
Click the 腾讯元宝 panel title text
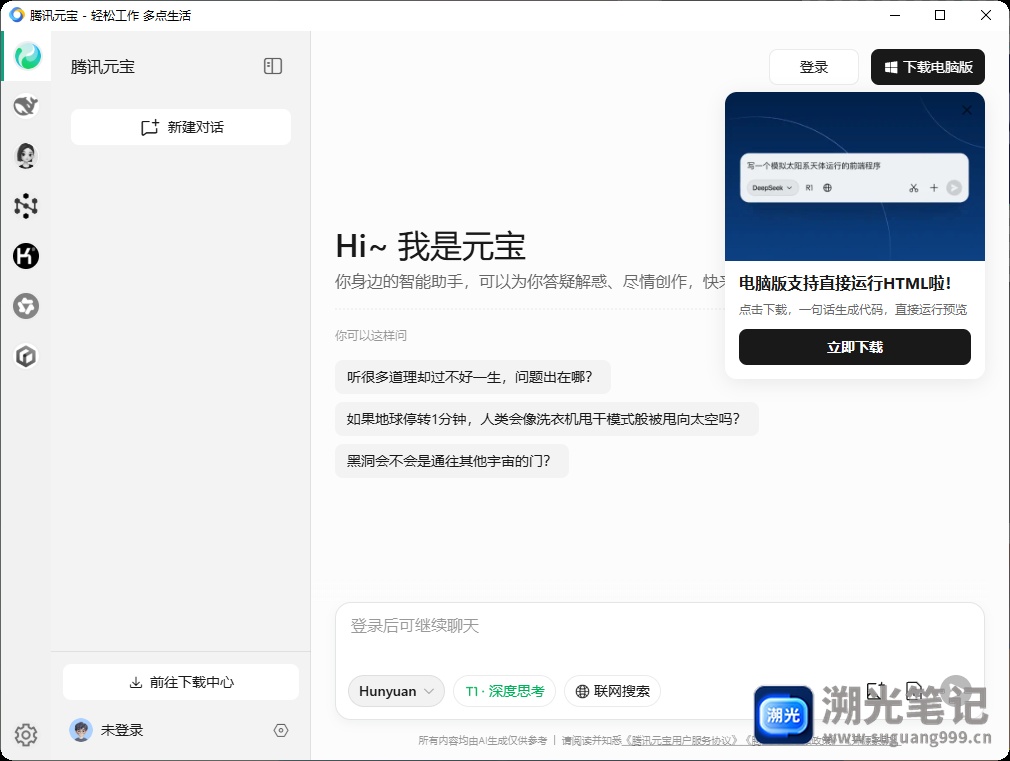(102, 66)
